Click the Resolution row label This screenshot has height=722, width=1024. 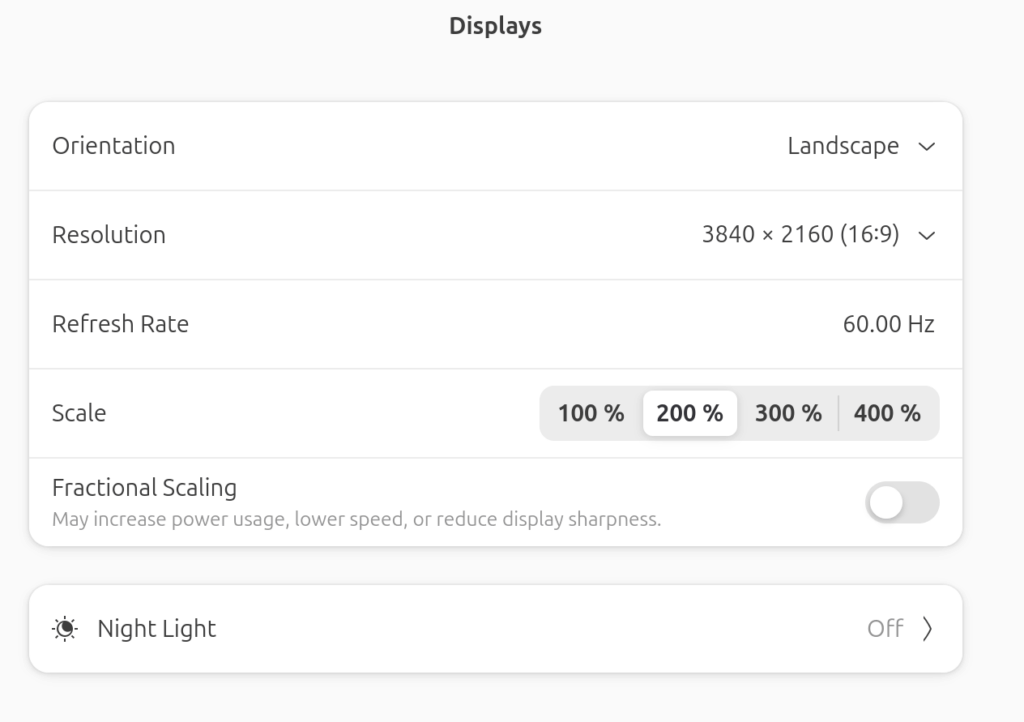(109, 235)
